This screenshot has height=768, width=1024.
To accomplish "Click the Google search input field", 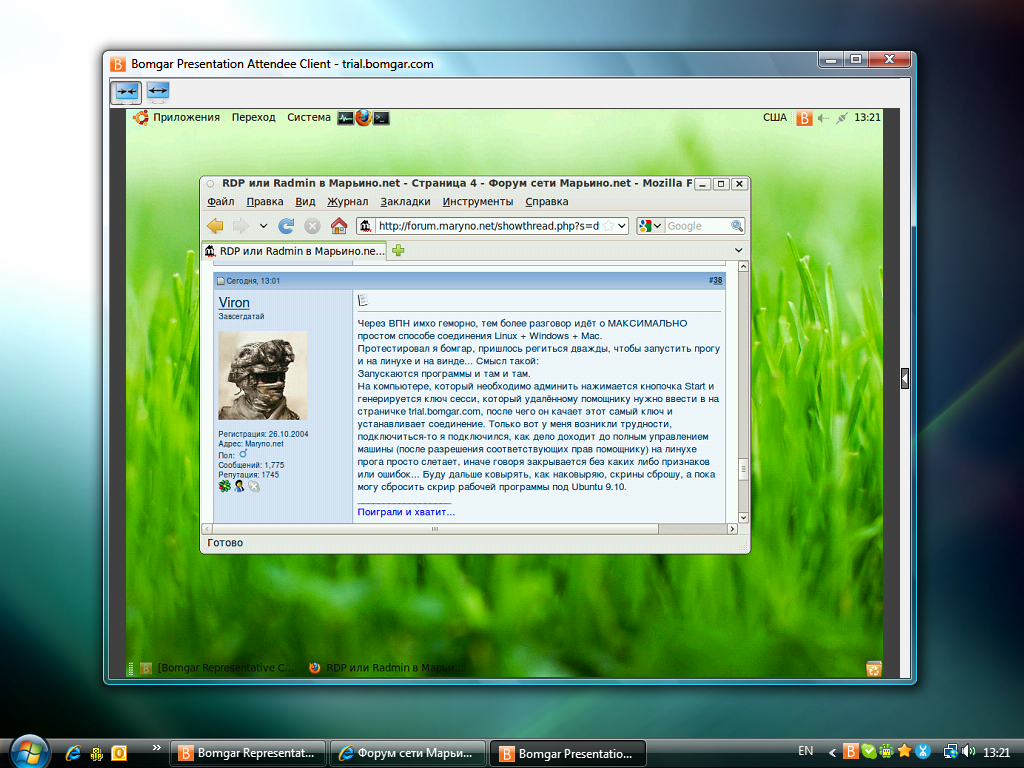I will [x=696, y=226].
